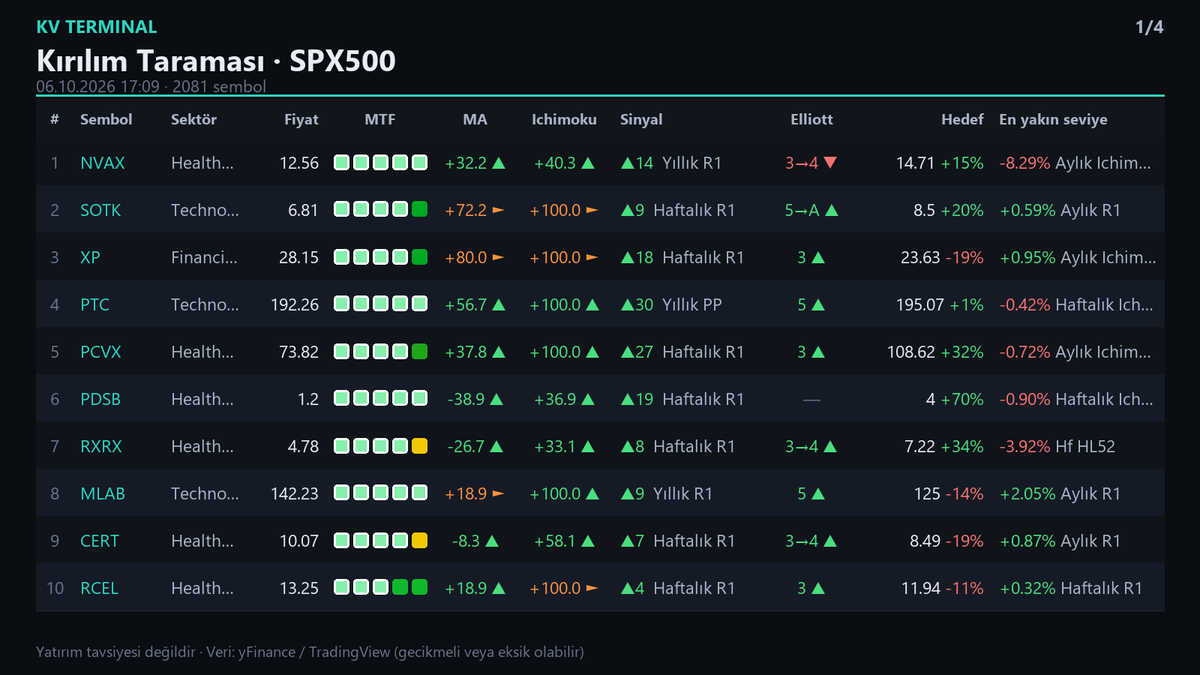Click the up arrow beside +56.7 in PTC row

click(x=498, y=305)
